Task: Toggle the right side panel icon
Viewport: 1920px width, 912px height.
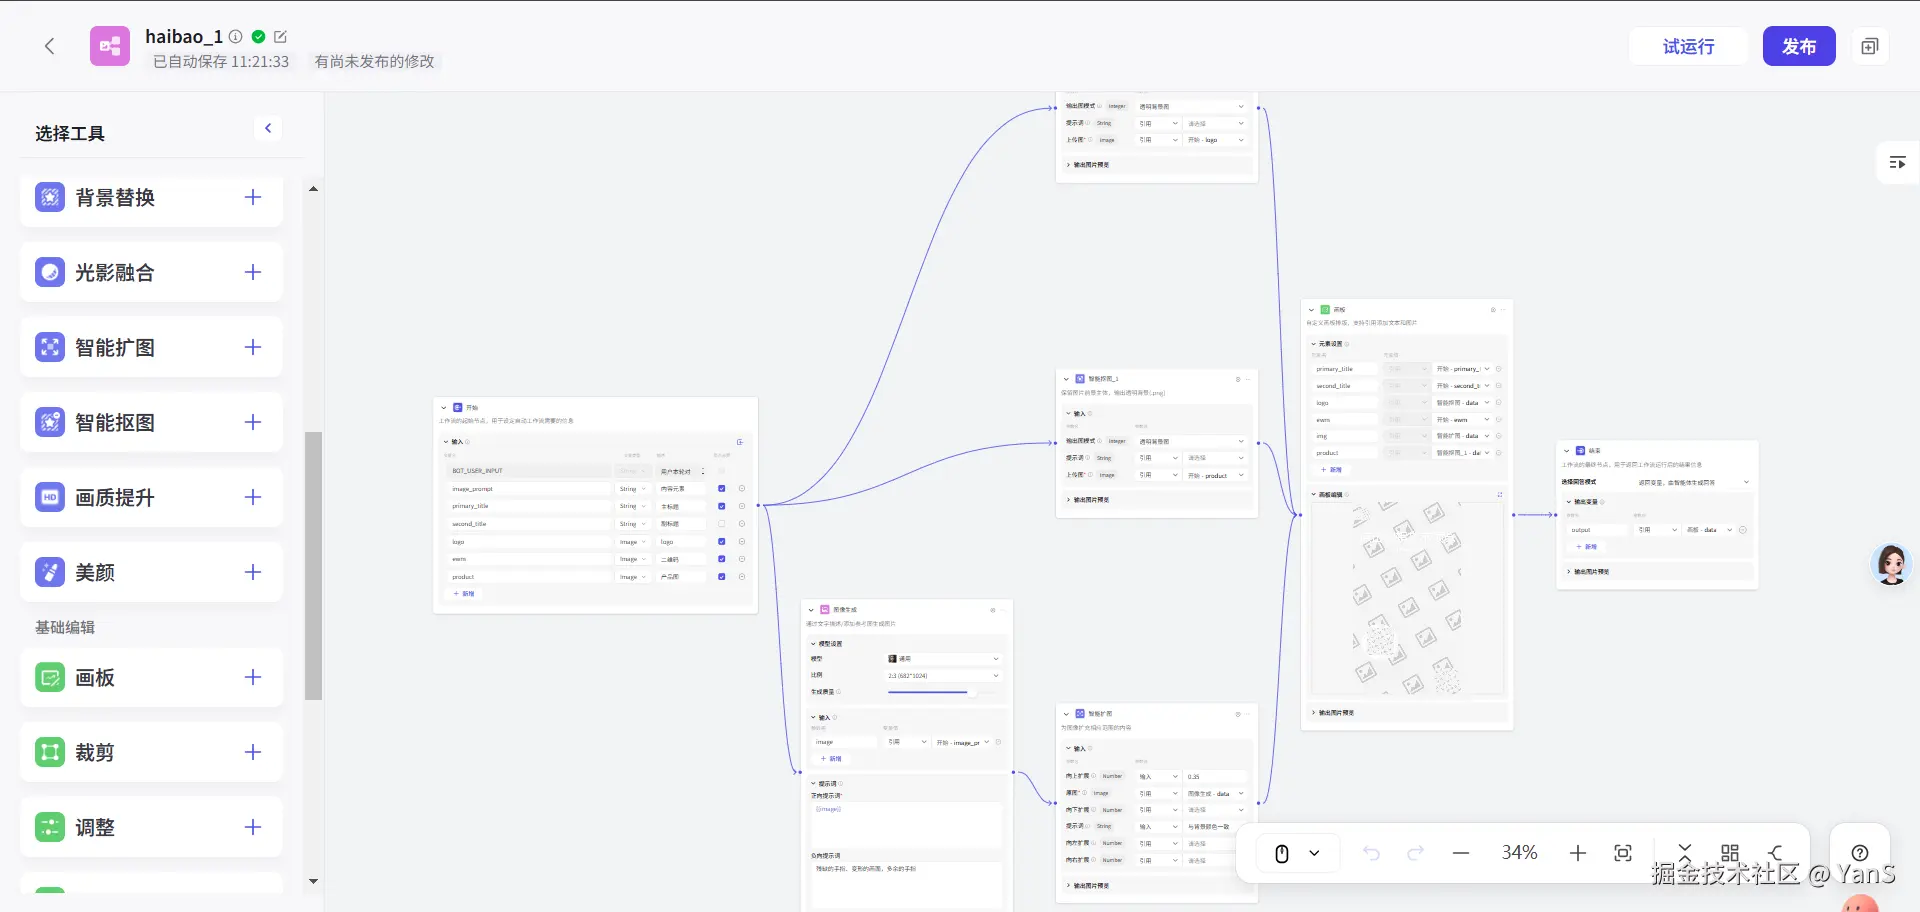Action: (x=1897, y=162)
